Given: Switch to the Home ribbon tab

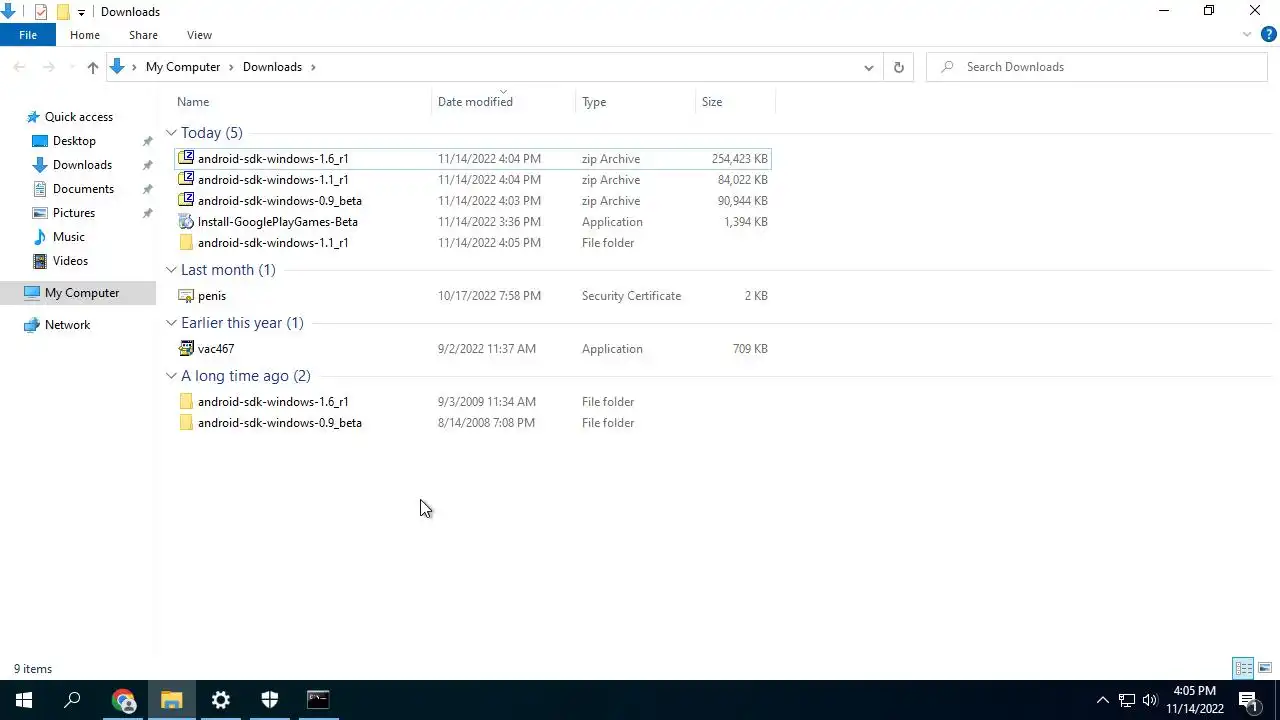Looking at the screenshot, I should (x=85, y=35).
